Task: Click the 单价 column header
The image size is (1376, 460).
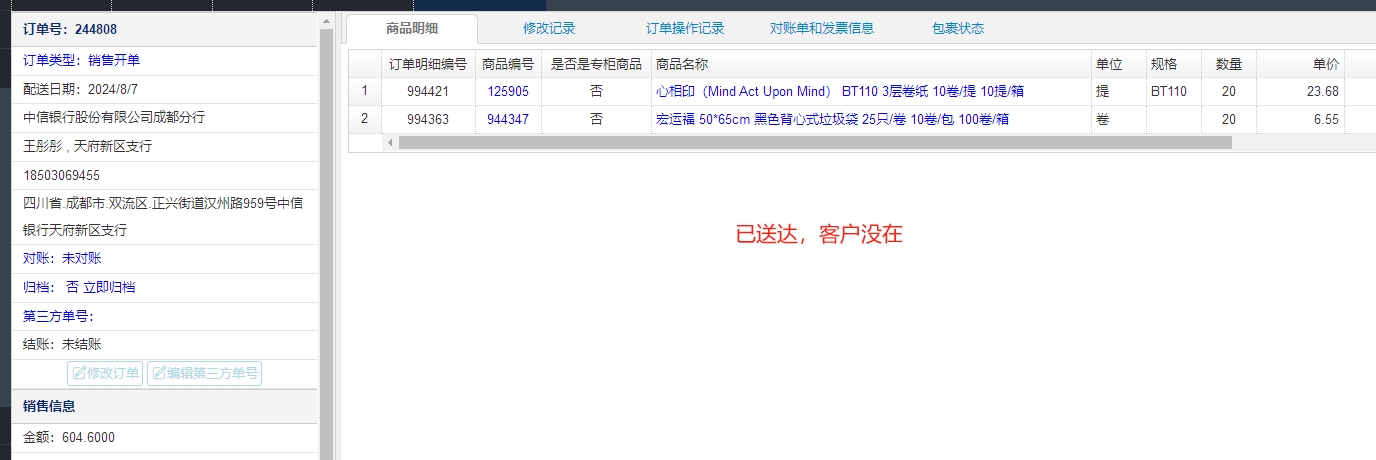Action: click(x=1300, y=64)
